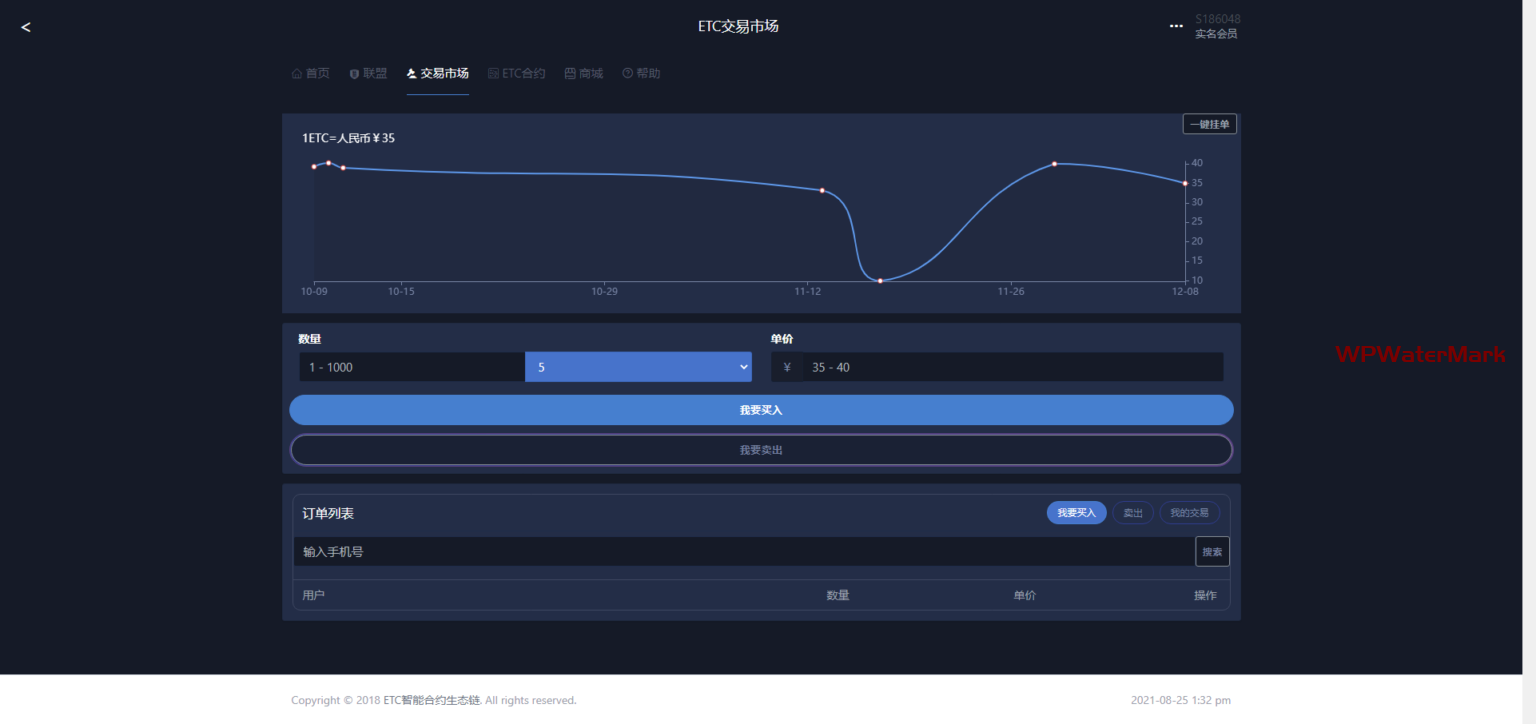Click the unit price 35 - 40 field
The width and height of the screenshot is (1536, 724).
point(1012,367)
